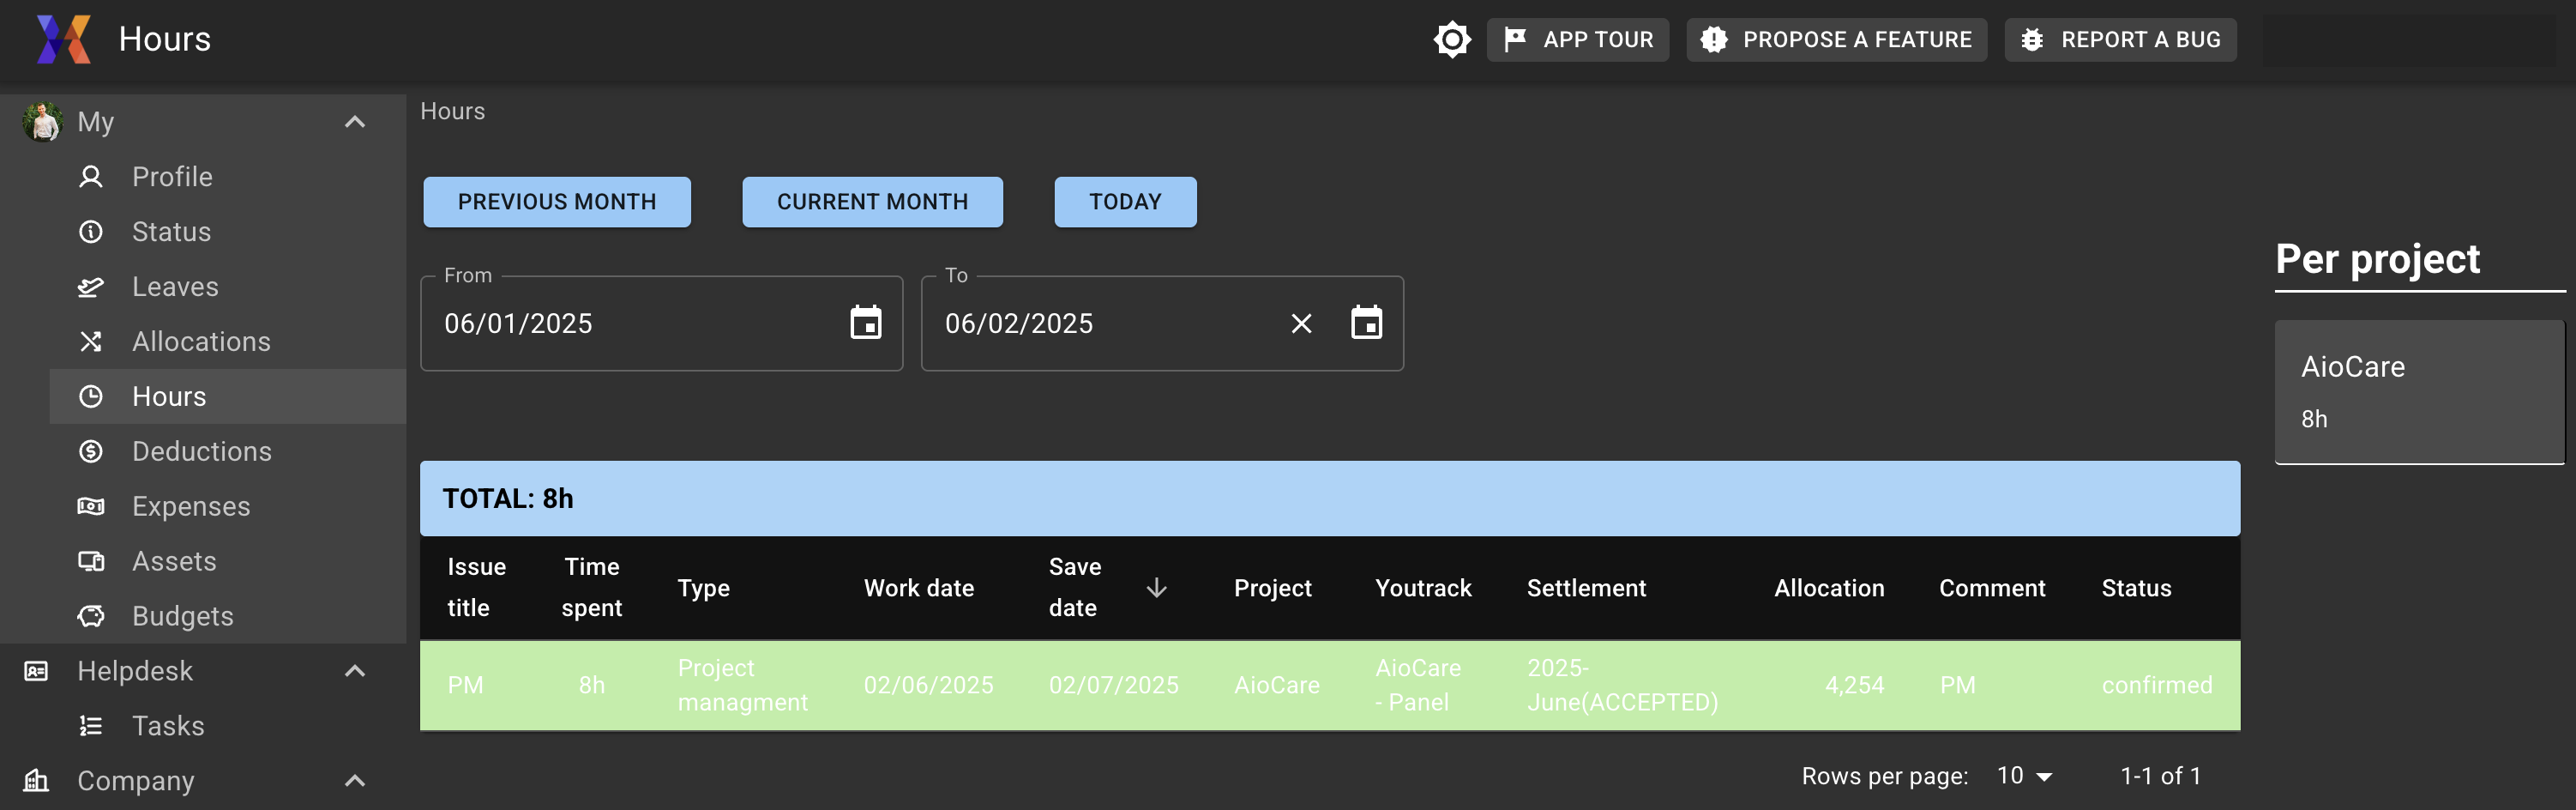Open the Rows per page dropdown
Screen dimensions: 2576x810
[2024, 776]
